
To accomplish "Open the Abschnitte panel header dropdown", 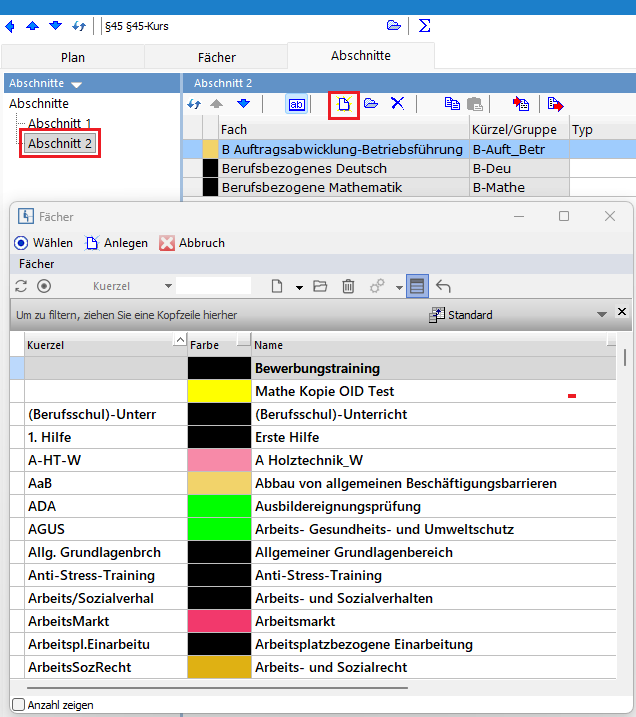I will (x=77, y=84).
